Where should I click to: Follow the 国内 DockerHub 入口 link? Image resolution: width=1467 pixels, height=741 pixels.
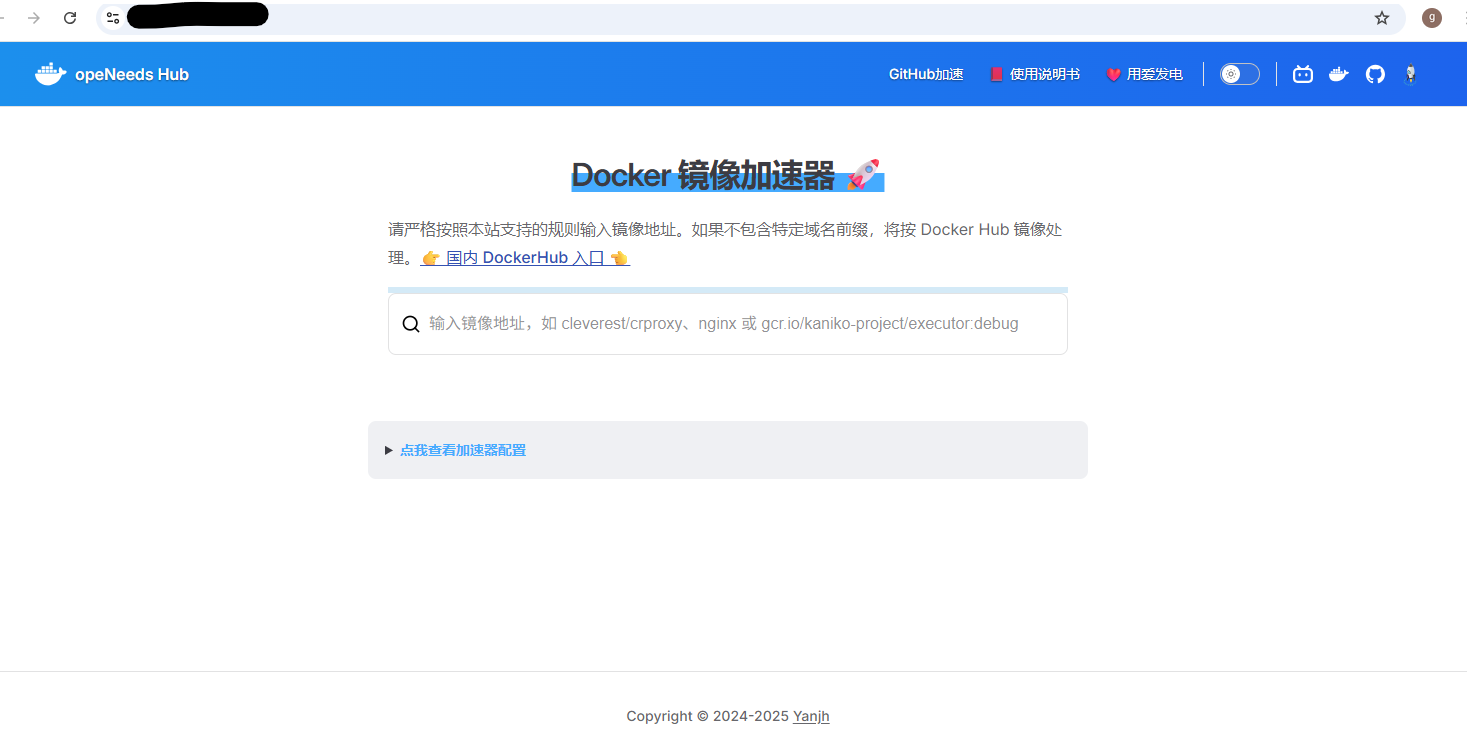click(x=525, y=258)
